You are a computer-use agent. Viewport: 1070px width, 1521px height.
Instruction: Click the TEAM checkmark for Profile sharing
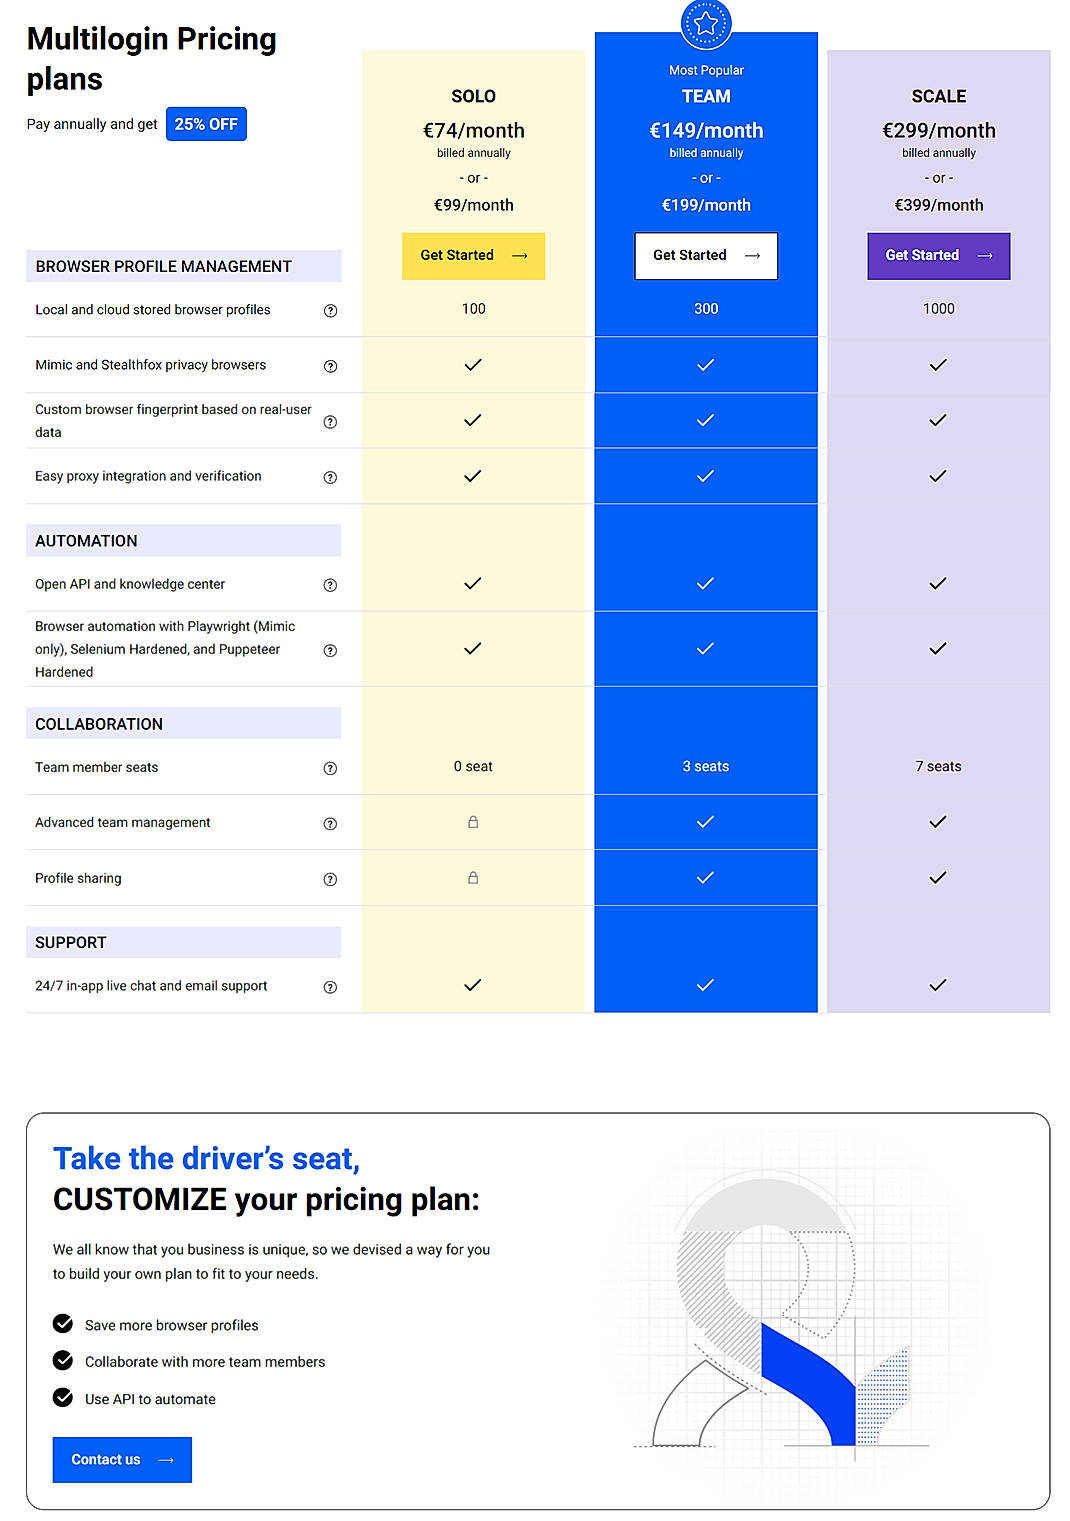tap(705, 877)
